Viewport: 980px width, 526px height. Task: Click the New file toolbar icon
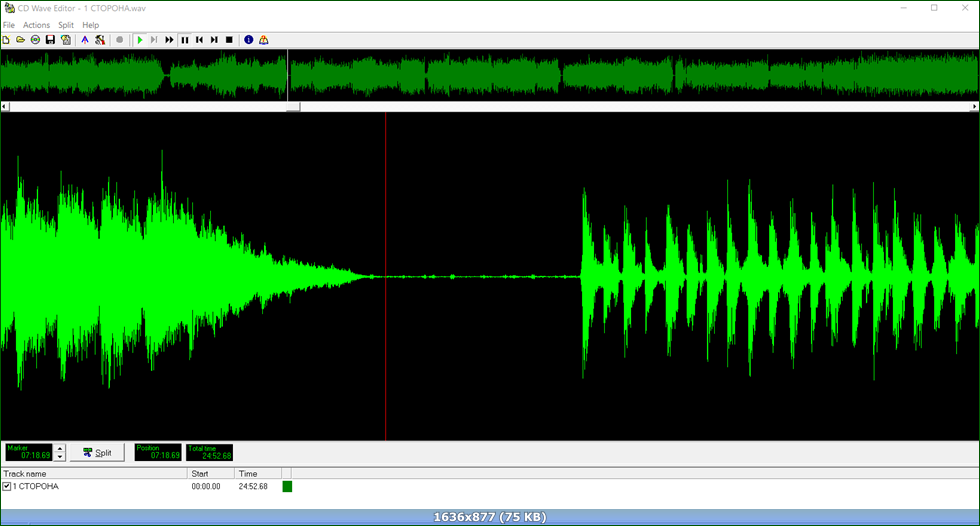click(x=6, y=40)
